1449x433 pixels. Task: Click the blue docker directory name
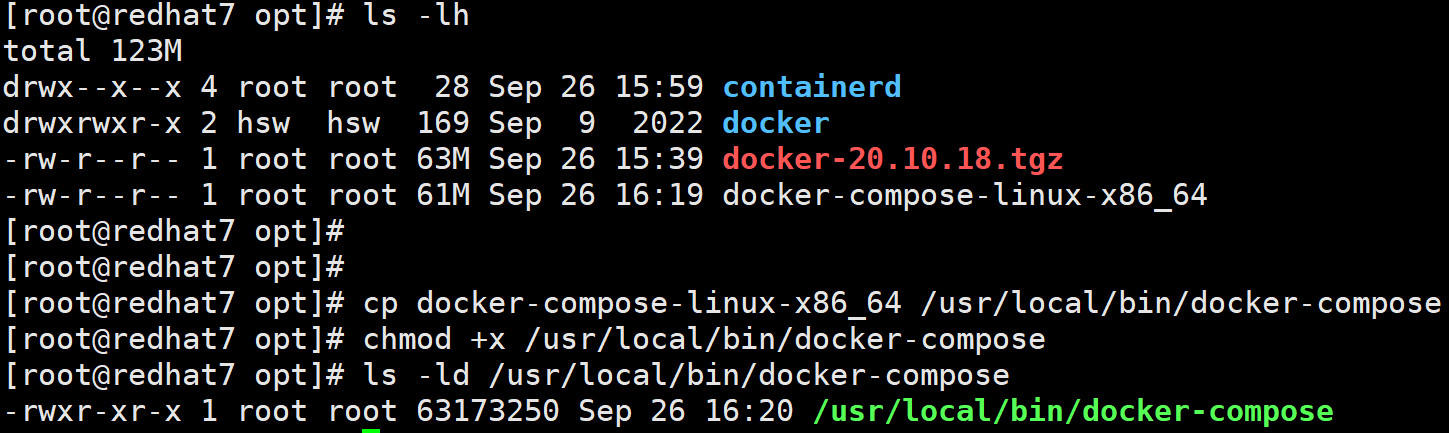point(775,123)
